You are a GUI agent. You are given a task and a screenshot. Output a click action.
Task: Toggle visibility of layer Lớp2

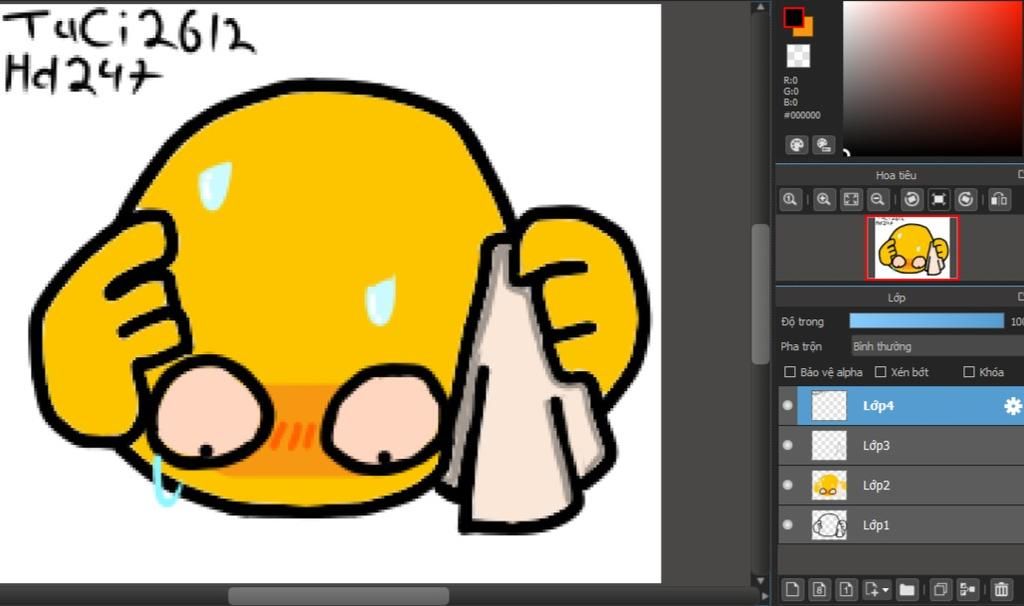tap(788, 485)
